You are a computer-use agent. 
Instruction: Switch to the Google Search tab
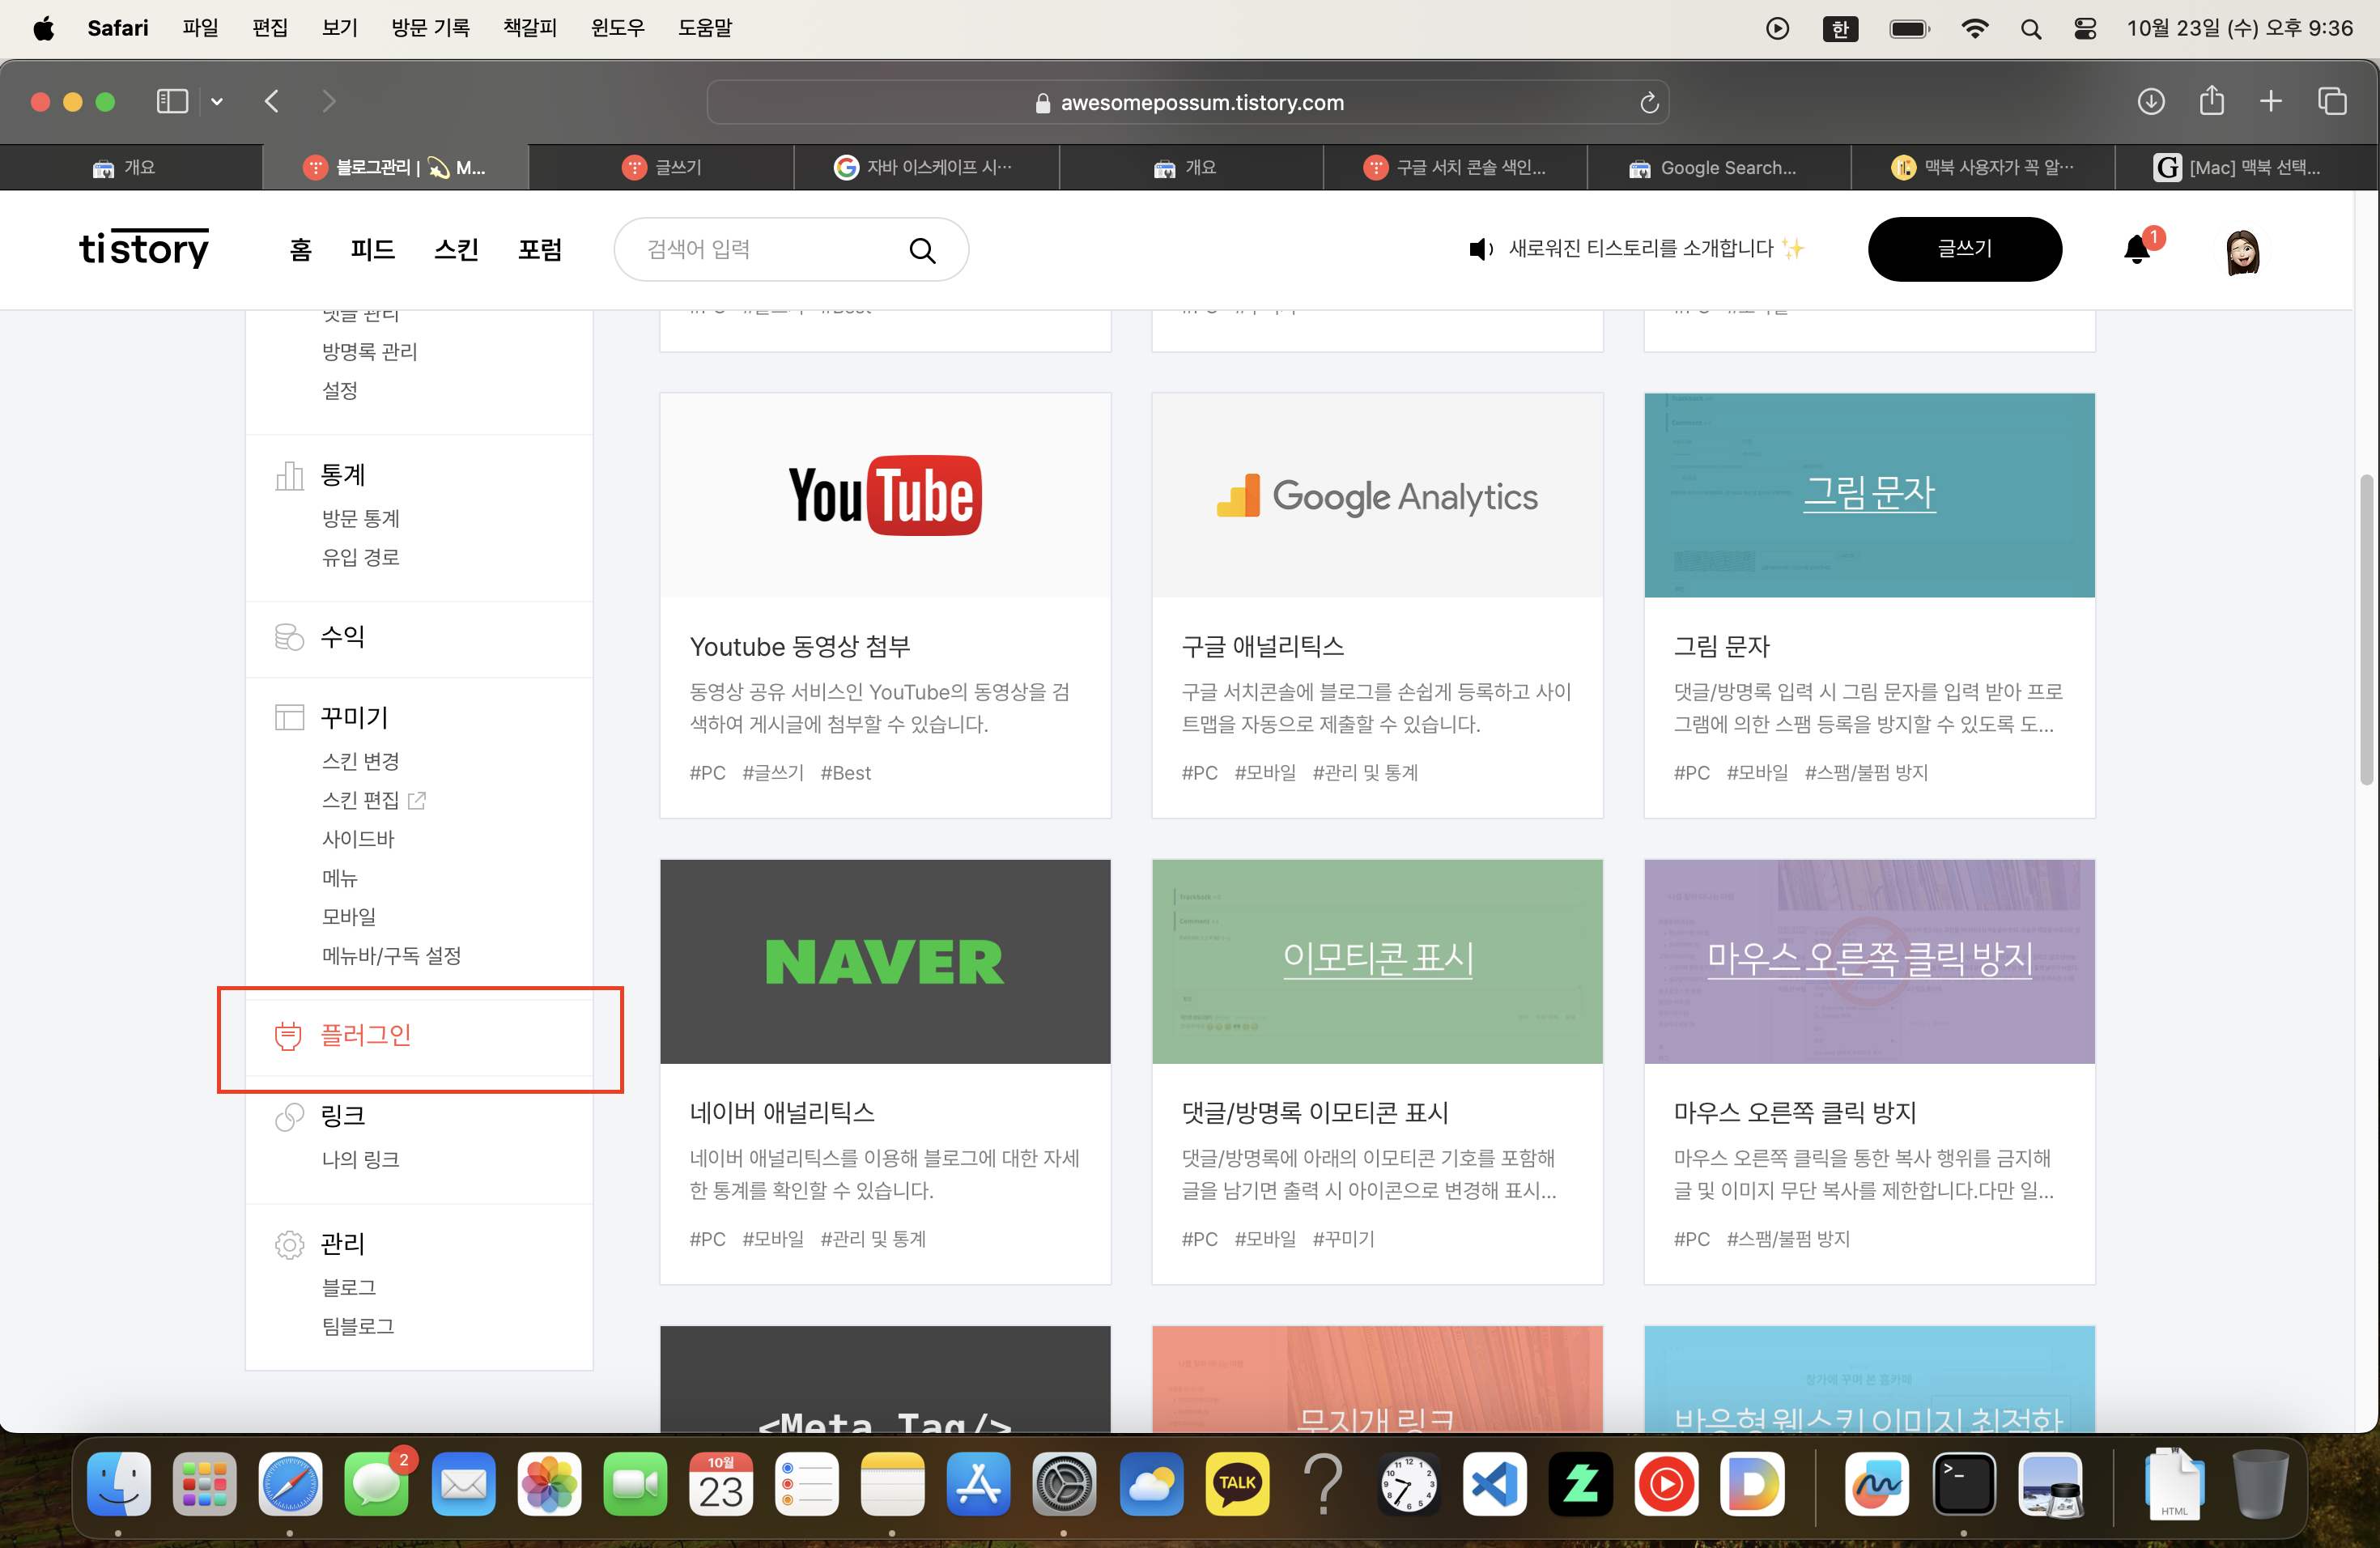tap(1719, 167)
